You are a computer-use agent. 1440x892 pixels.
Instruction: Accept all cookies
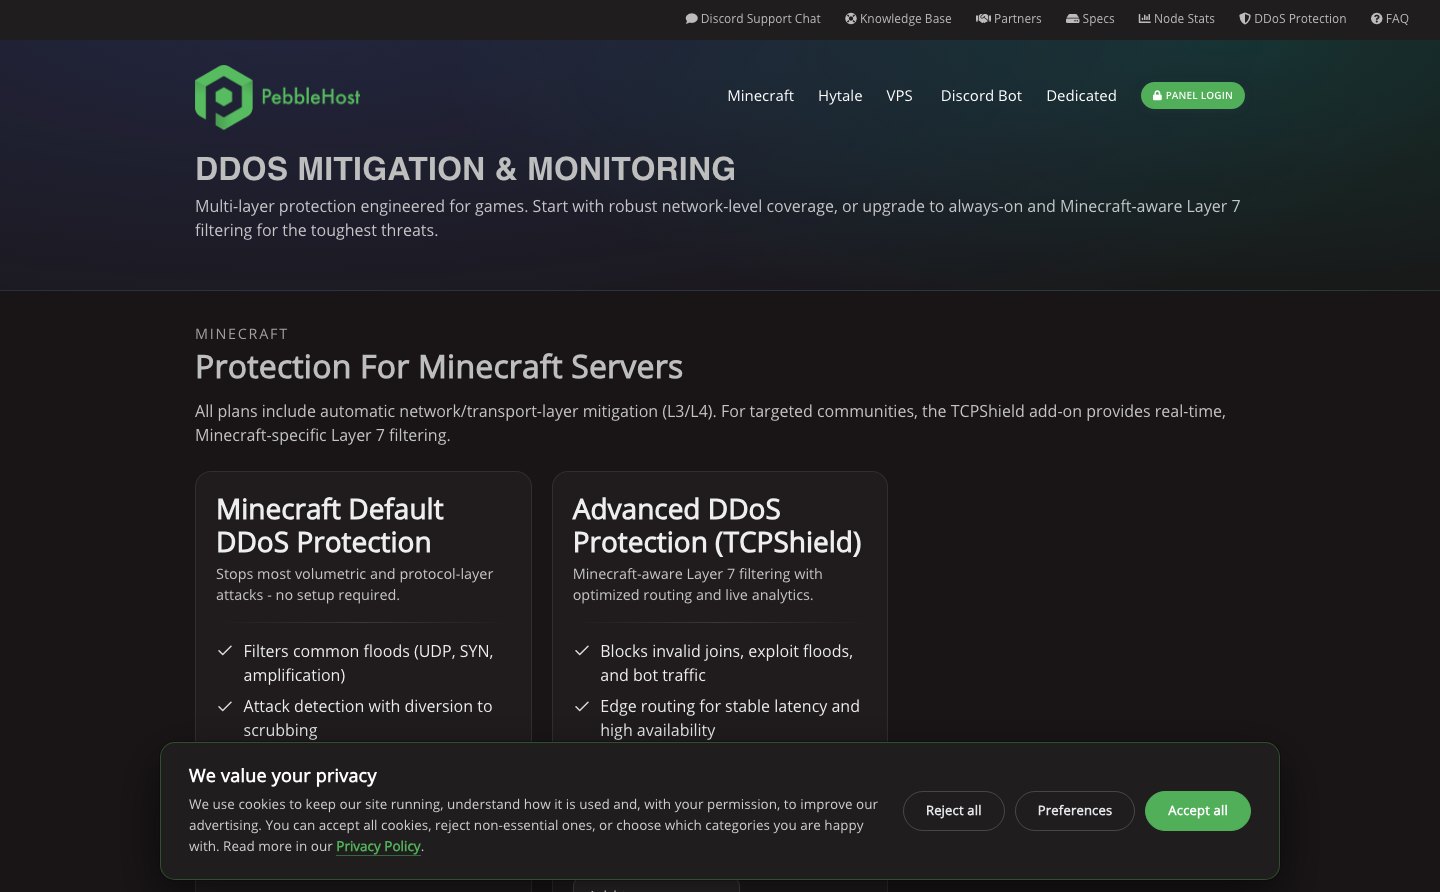(1198, 811)
